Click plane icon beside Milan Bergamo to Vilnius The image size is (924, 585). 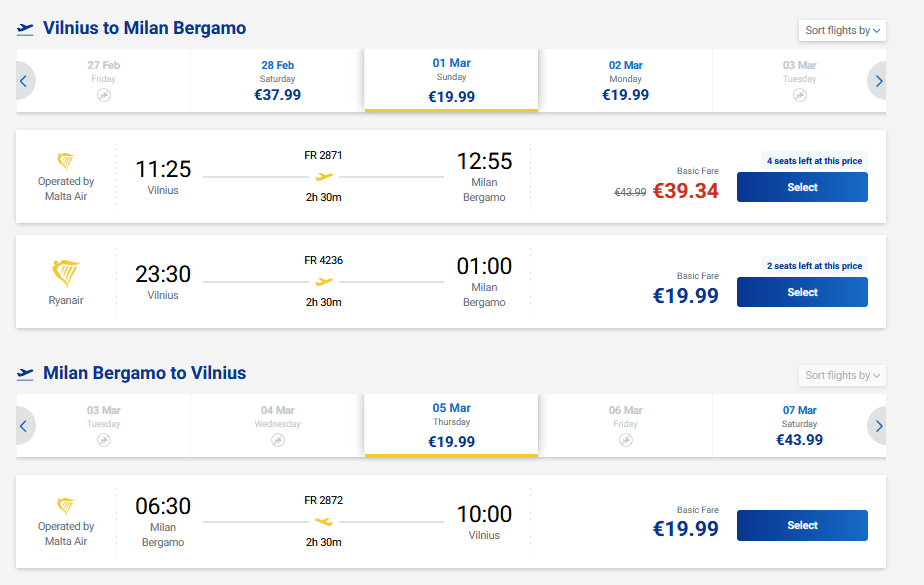click(26, 374)
